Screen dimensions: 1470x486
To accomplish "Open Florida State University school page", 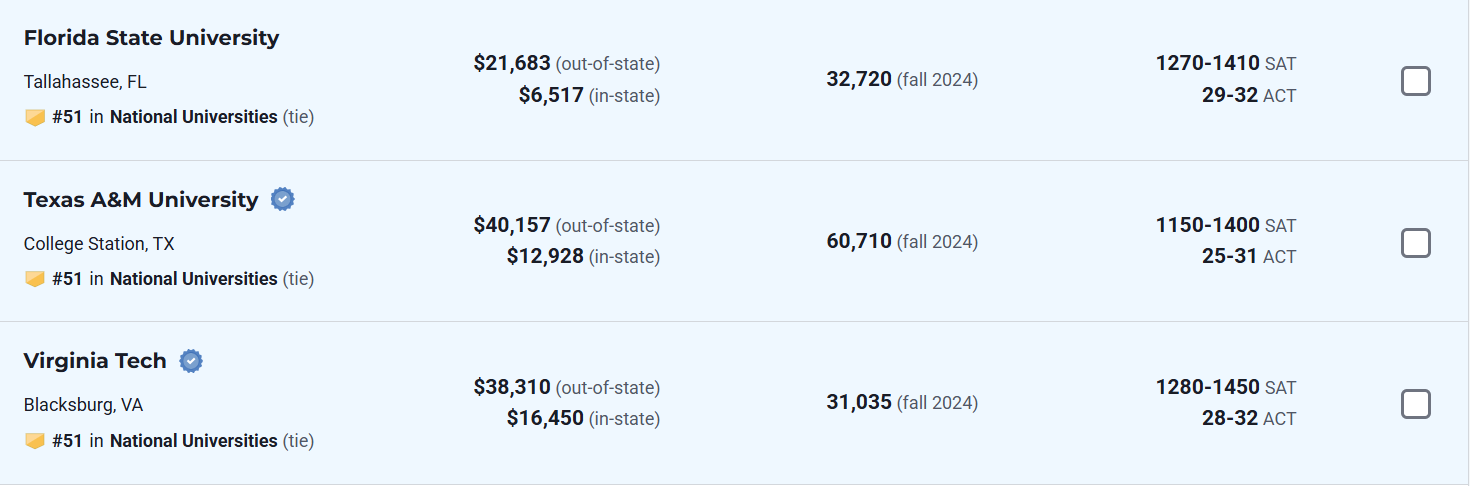I will [x=151, y=38].
